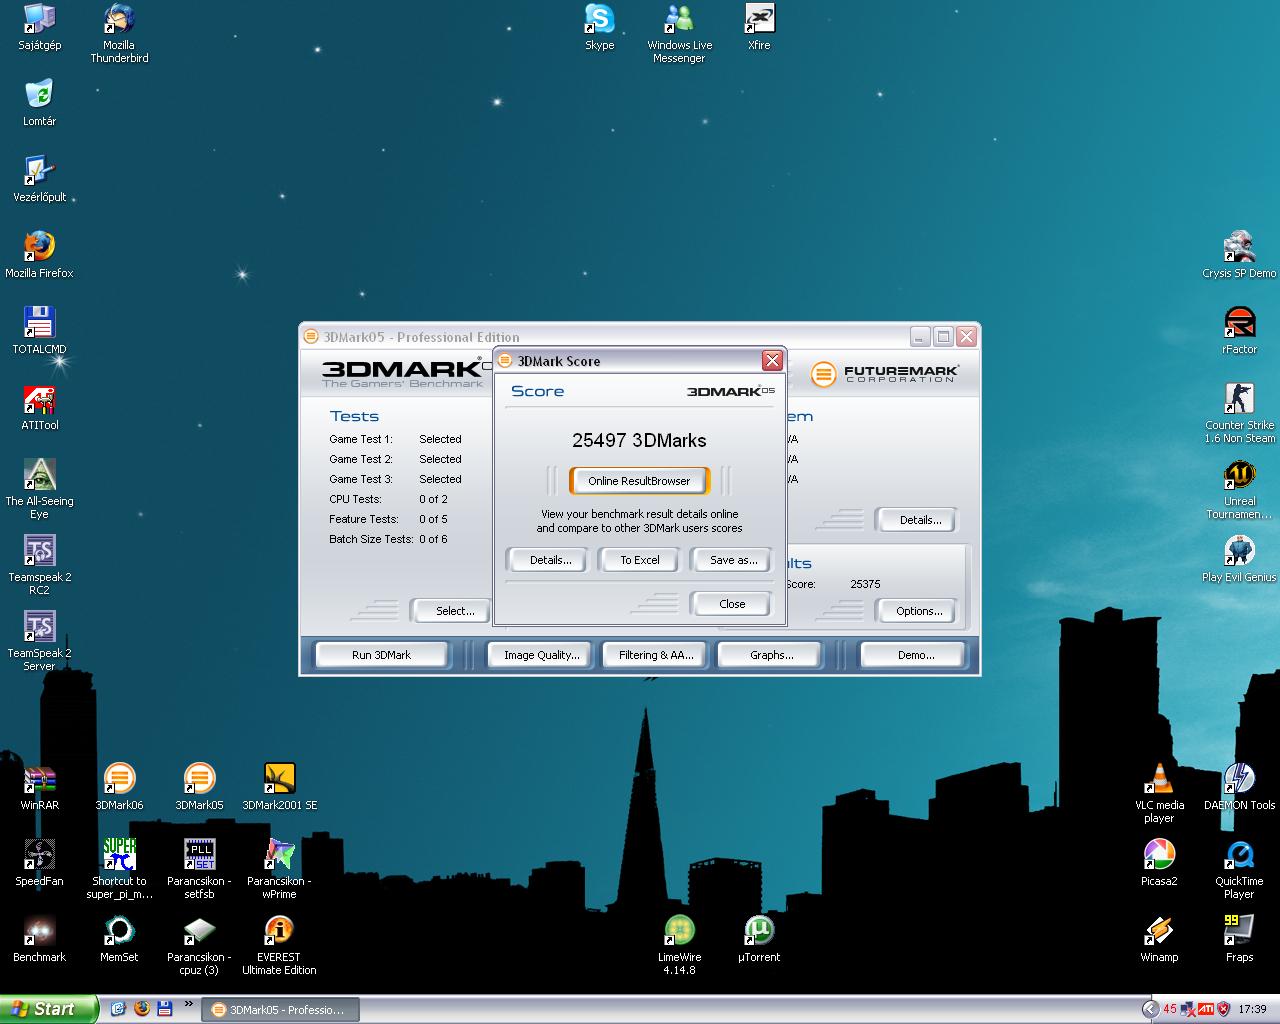Open Crysis SP Demo desktop icon
1280x1024 pixels.
pos(1239,256)
